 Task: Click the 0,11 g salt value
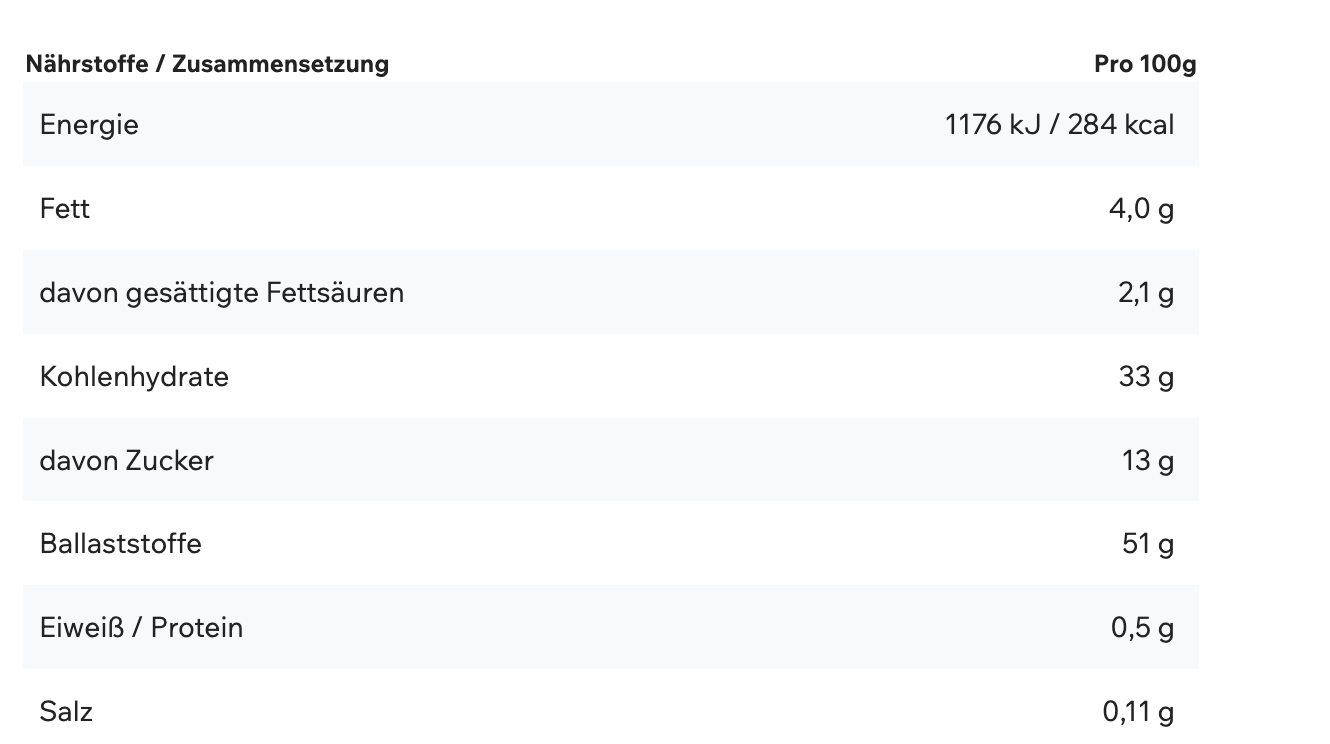(x=1138, y=712)
